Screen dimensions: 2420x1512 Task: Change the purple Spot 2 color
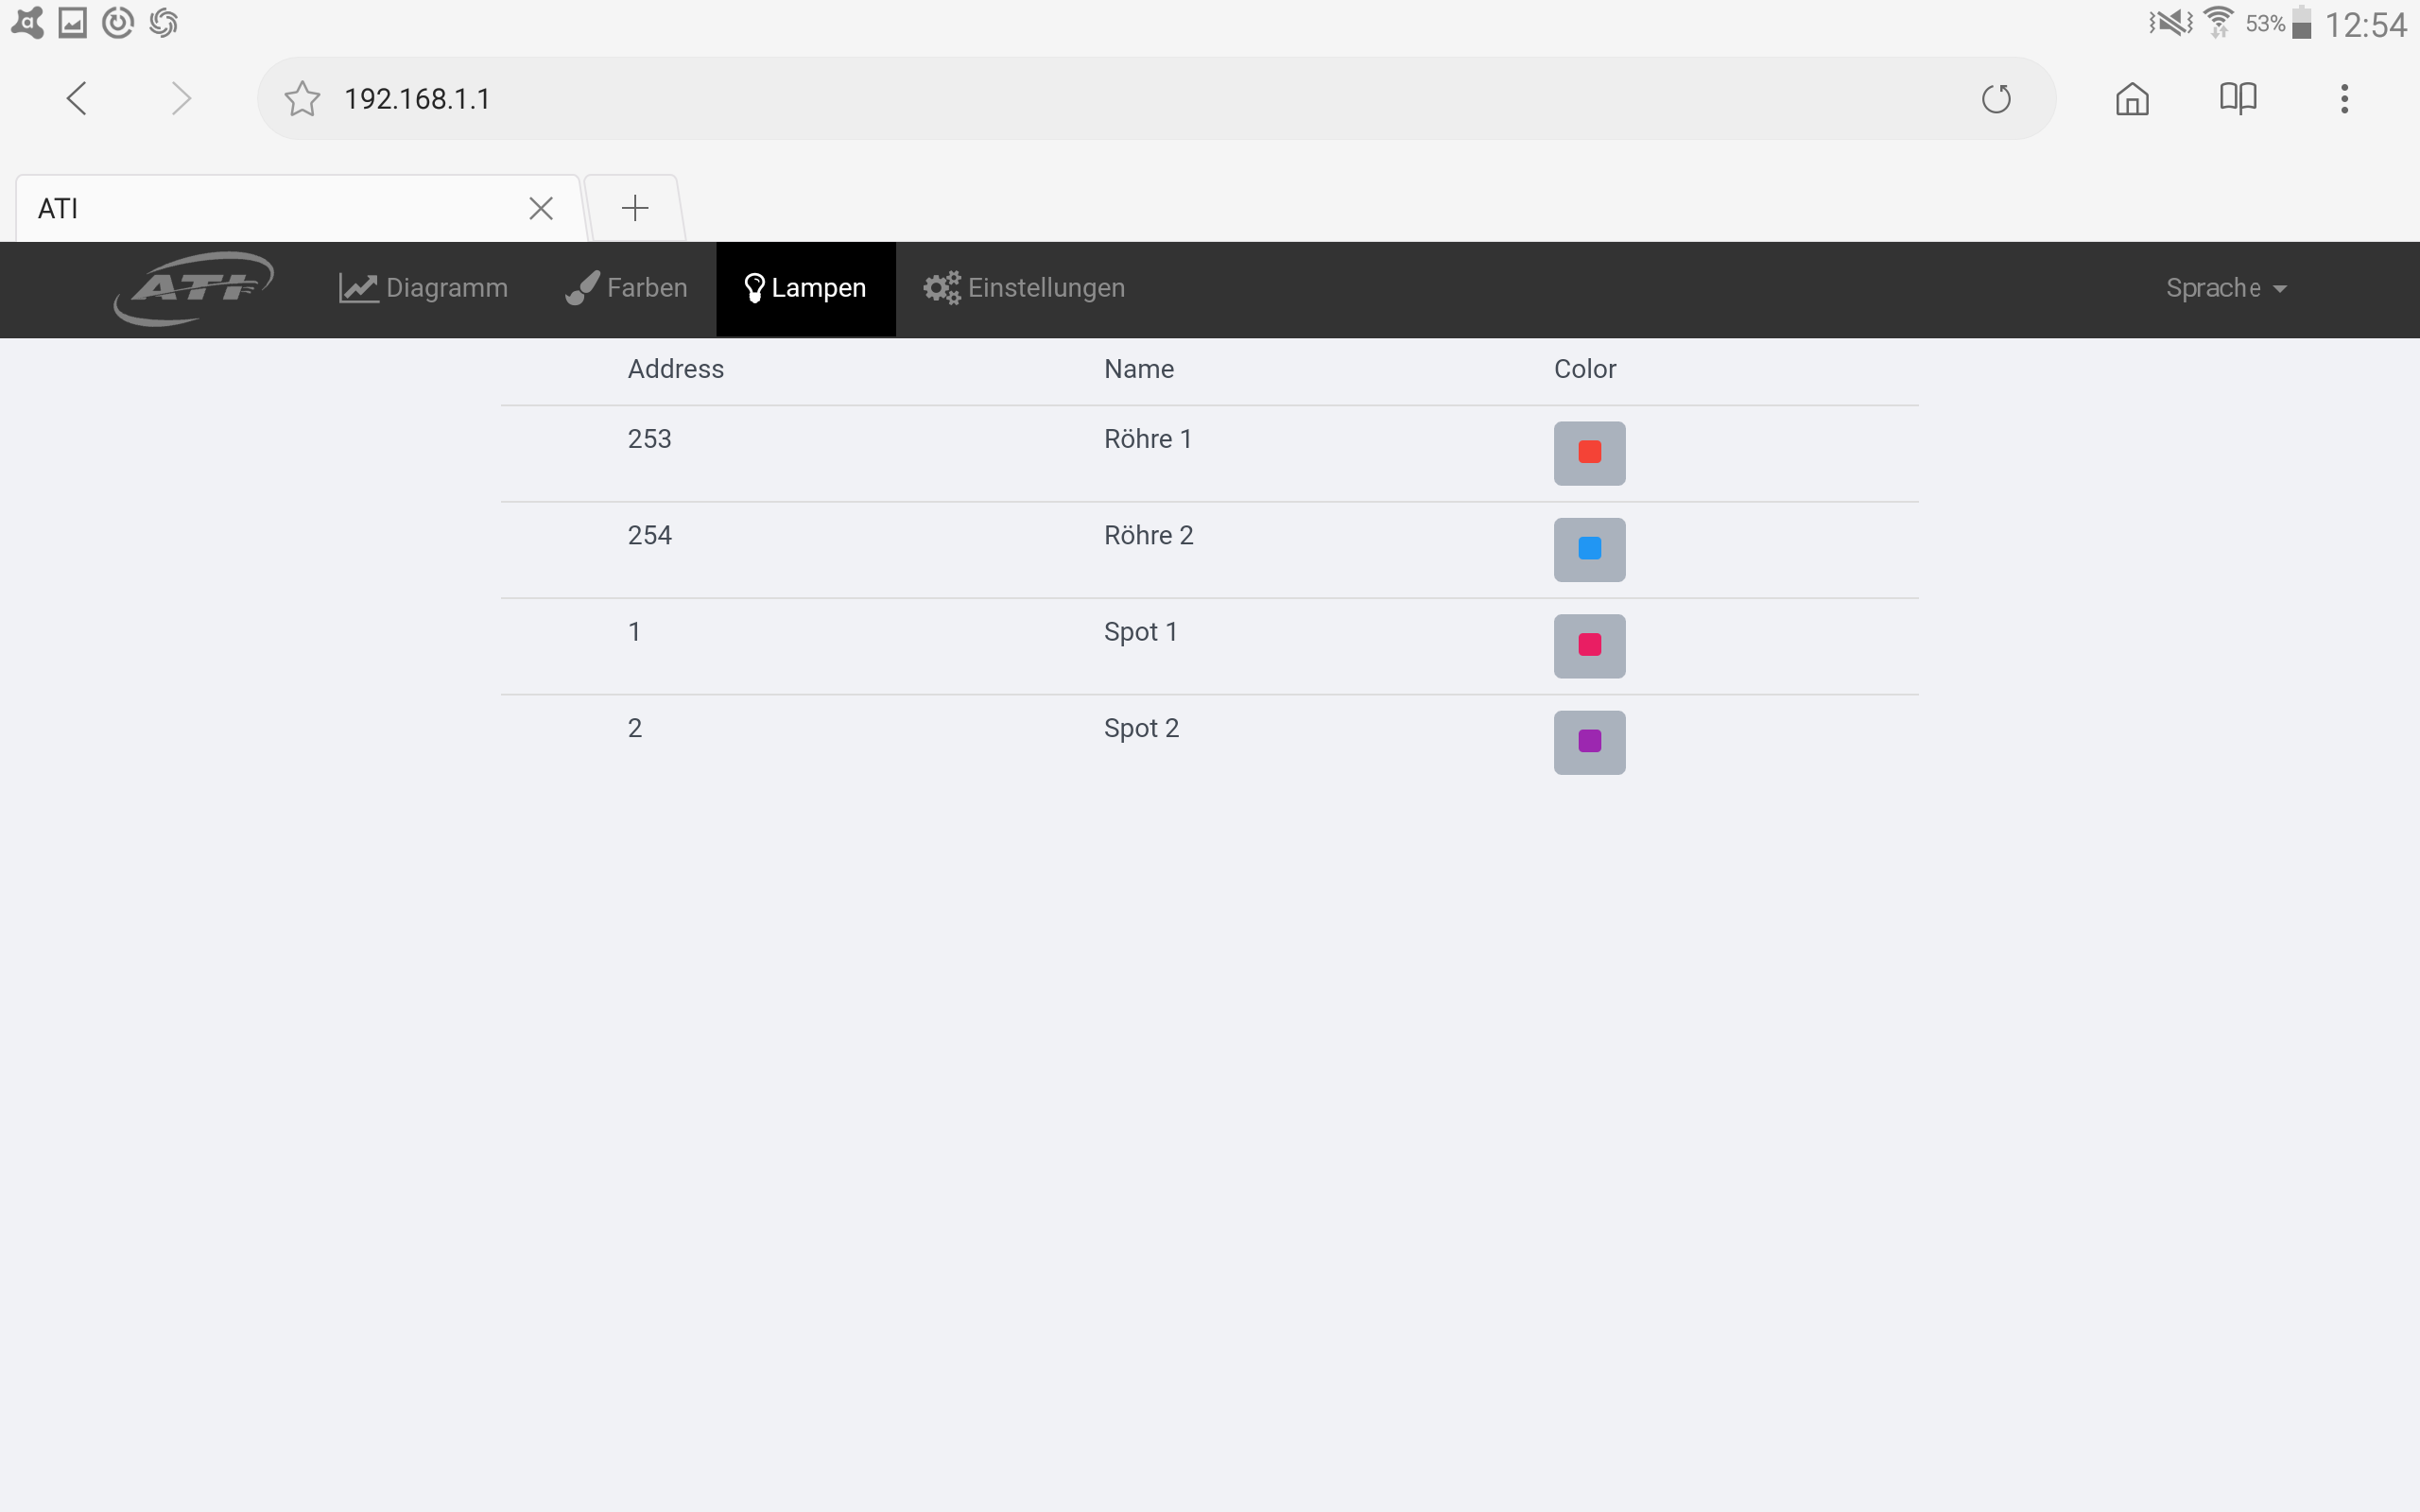click(x=1589, y=742)
